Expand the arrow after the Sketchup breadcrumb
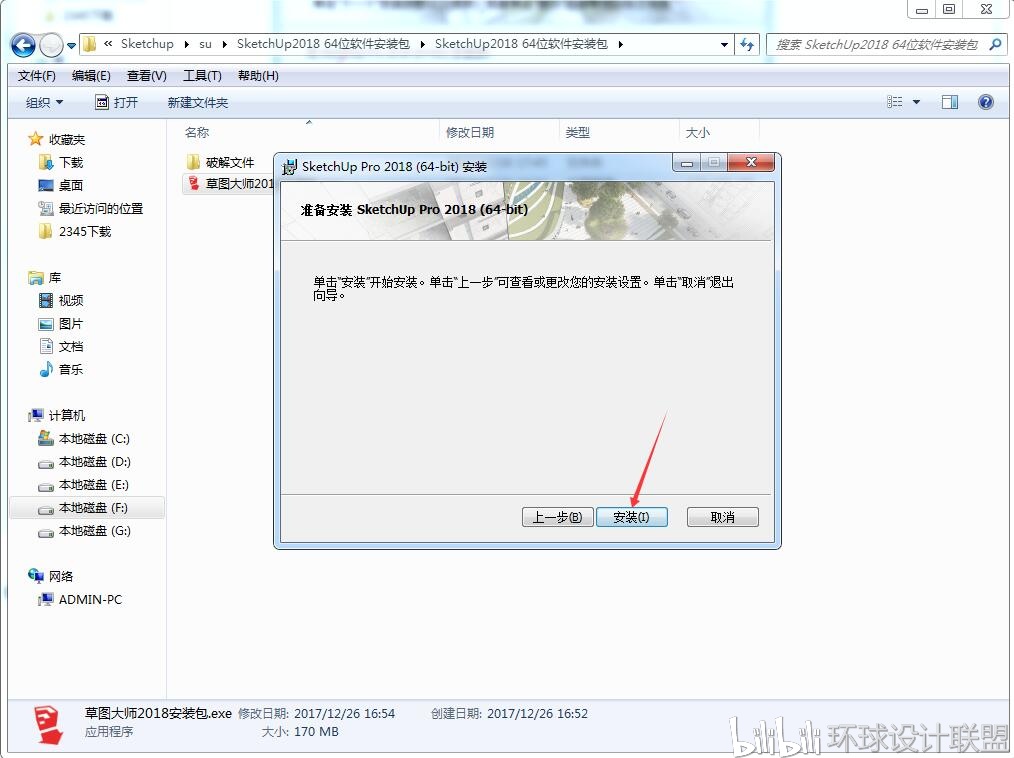This screenshot has width=1014, height=758. tap(186, 44)
